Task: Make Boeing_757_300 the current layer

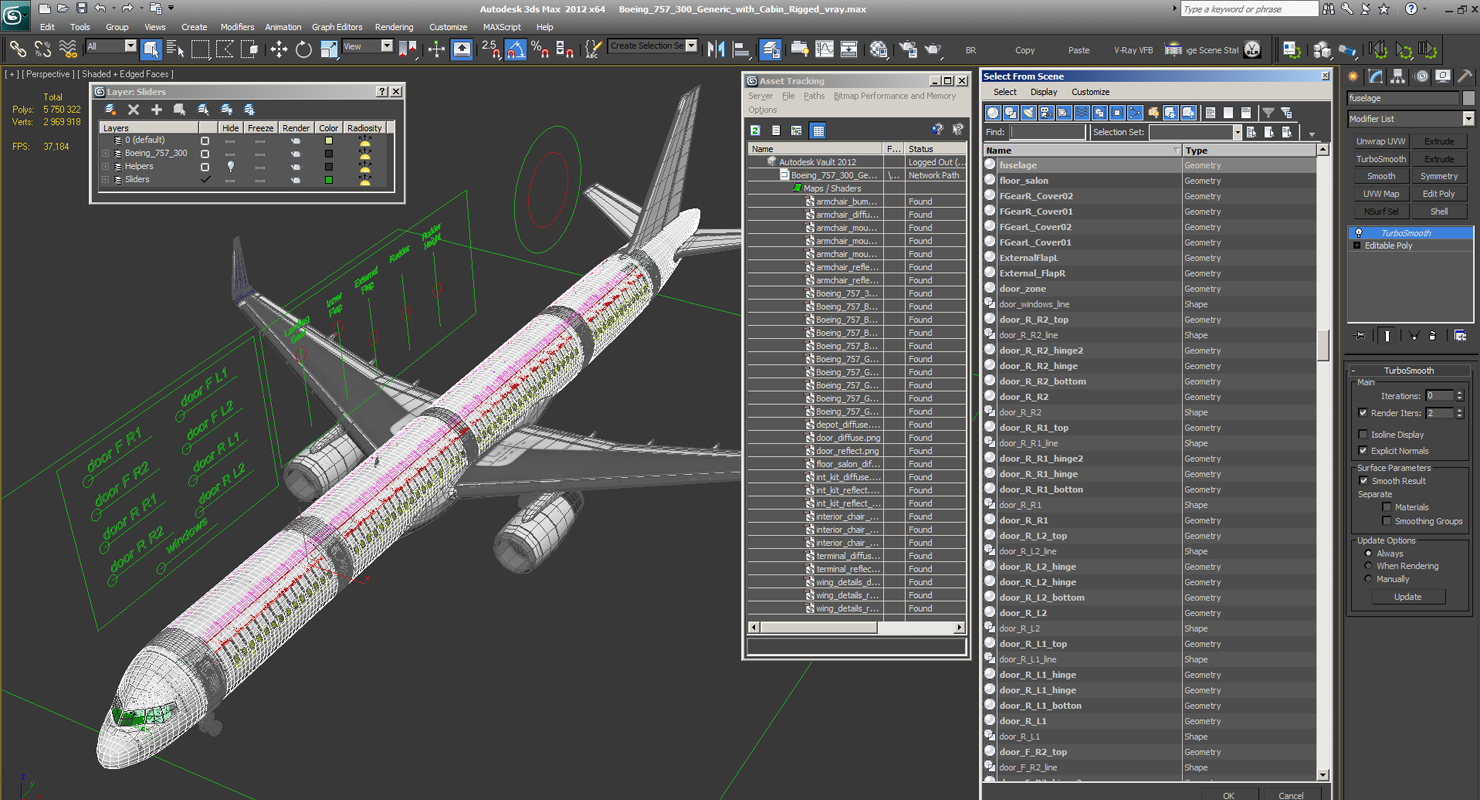Action: click(205, 153)
